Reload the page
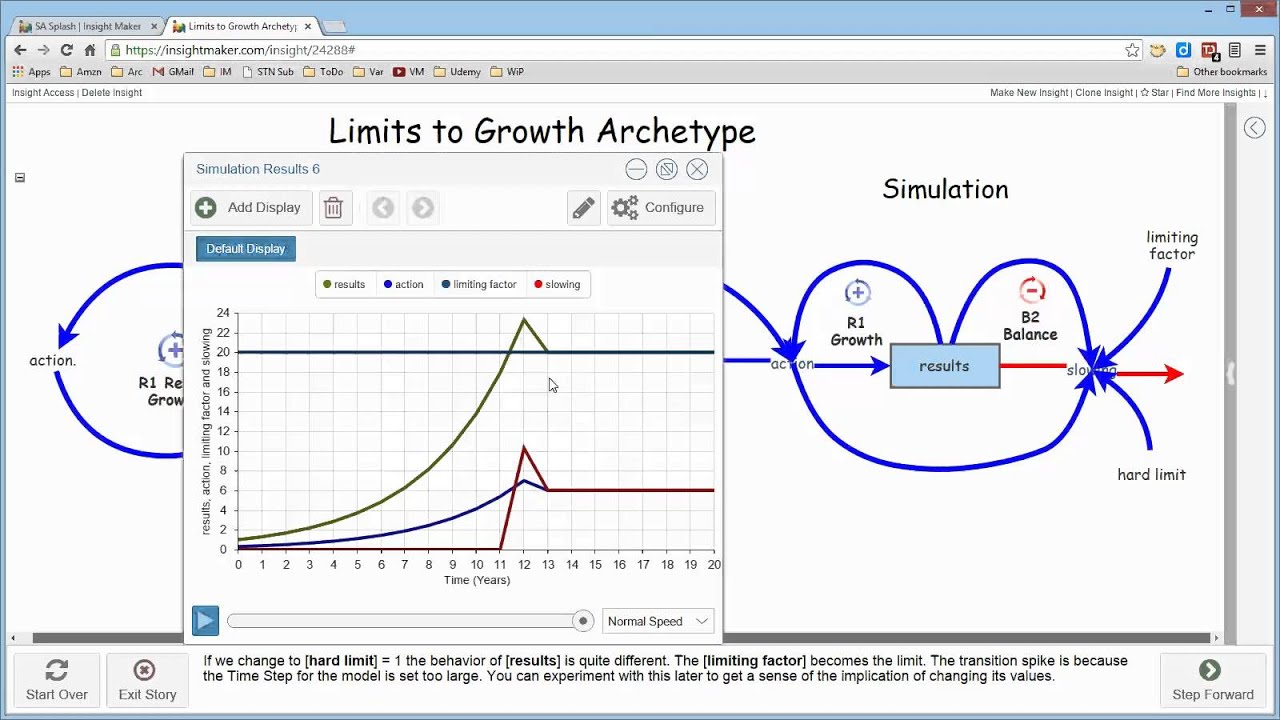Viewport: 1280px width, 720px height. pyautogui.click(x=67, y=50)
